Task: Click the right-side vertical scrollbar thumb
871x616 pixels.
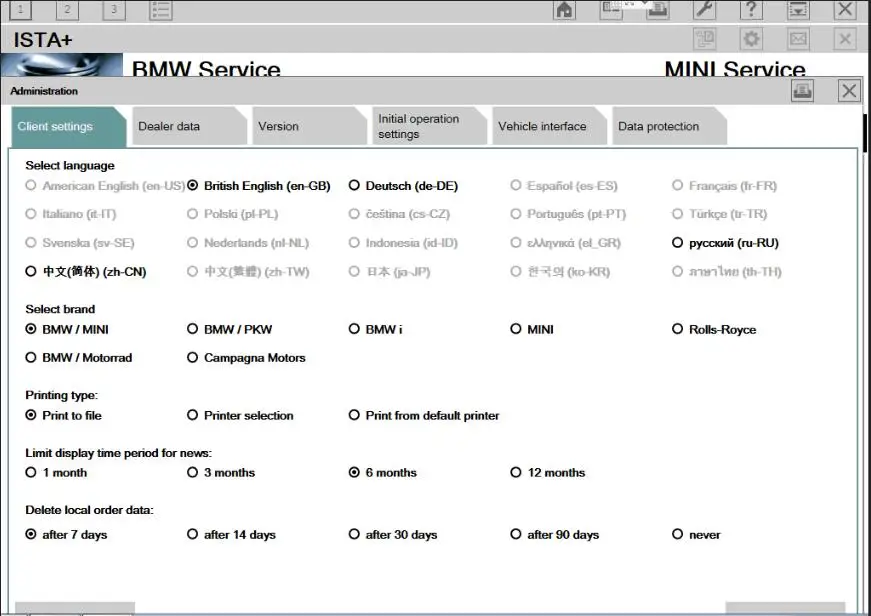Action: (865, 132)
